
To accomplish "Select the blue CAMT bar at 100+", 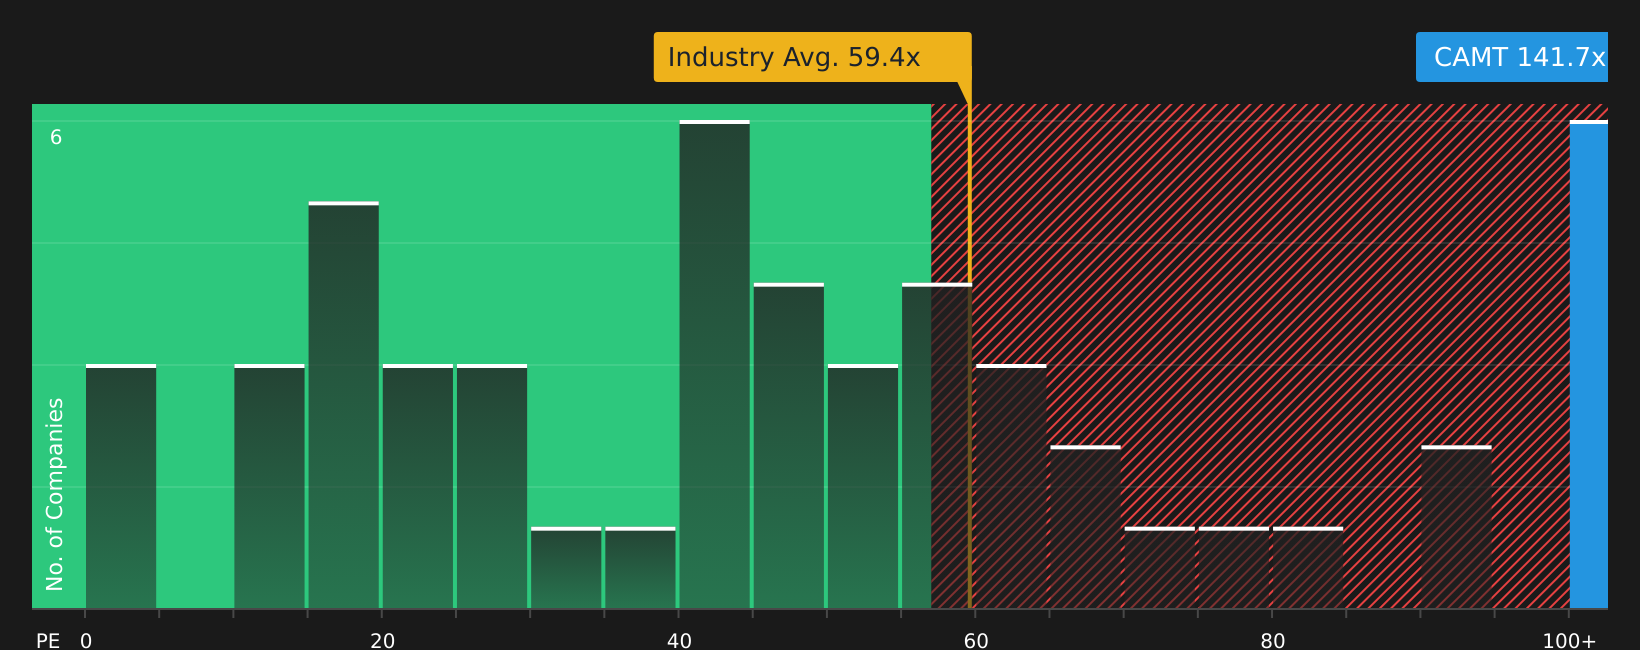I will click(x=1589, y=365).
